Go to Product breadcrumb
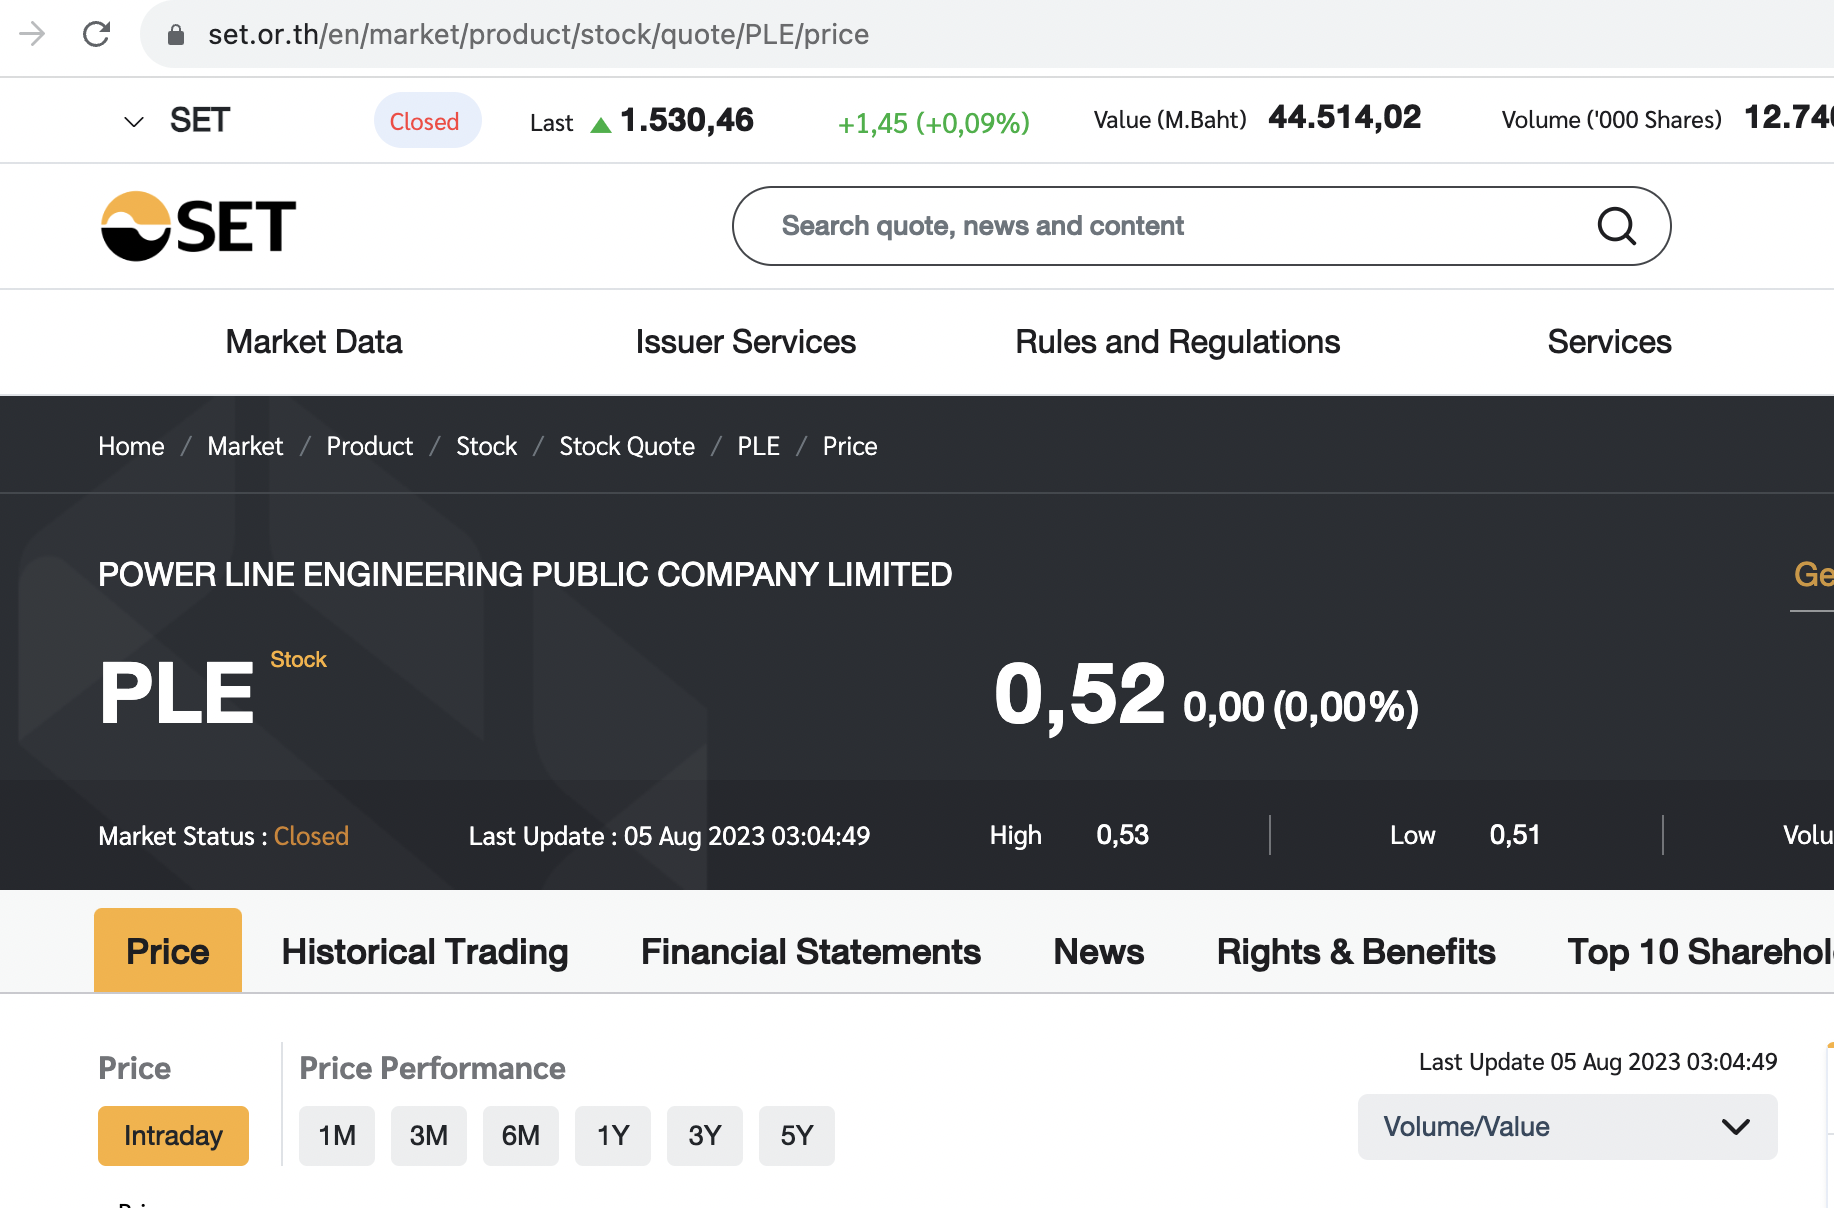Image resolution: width=1834 pixels, height=1208 pixels. click(x=369, y=446)
